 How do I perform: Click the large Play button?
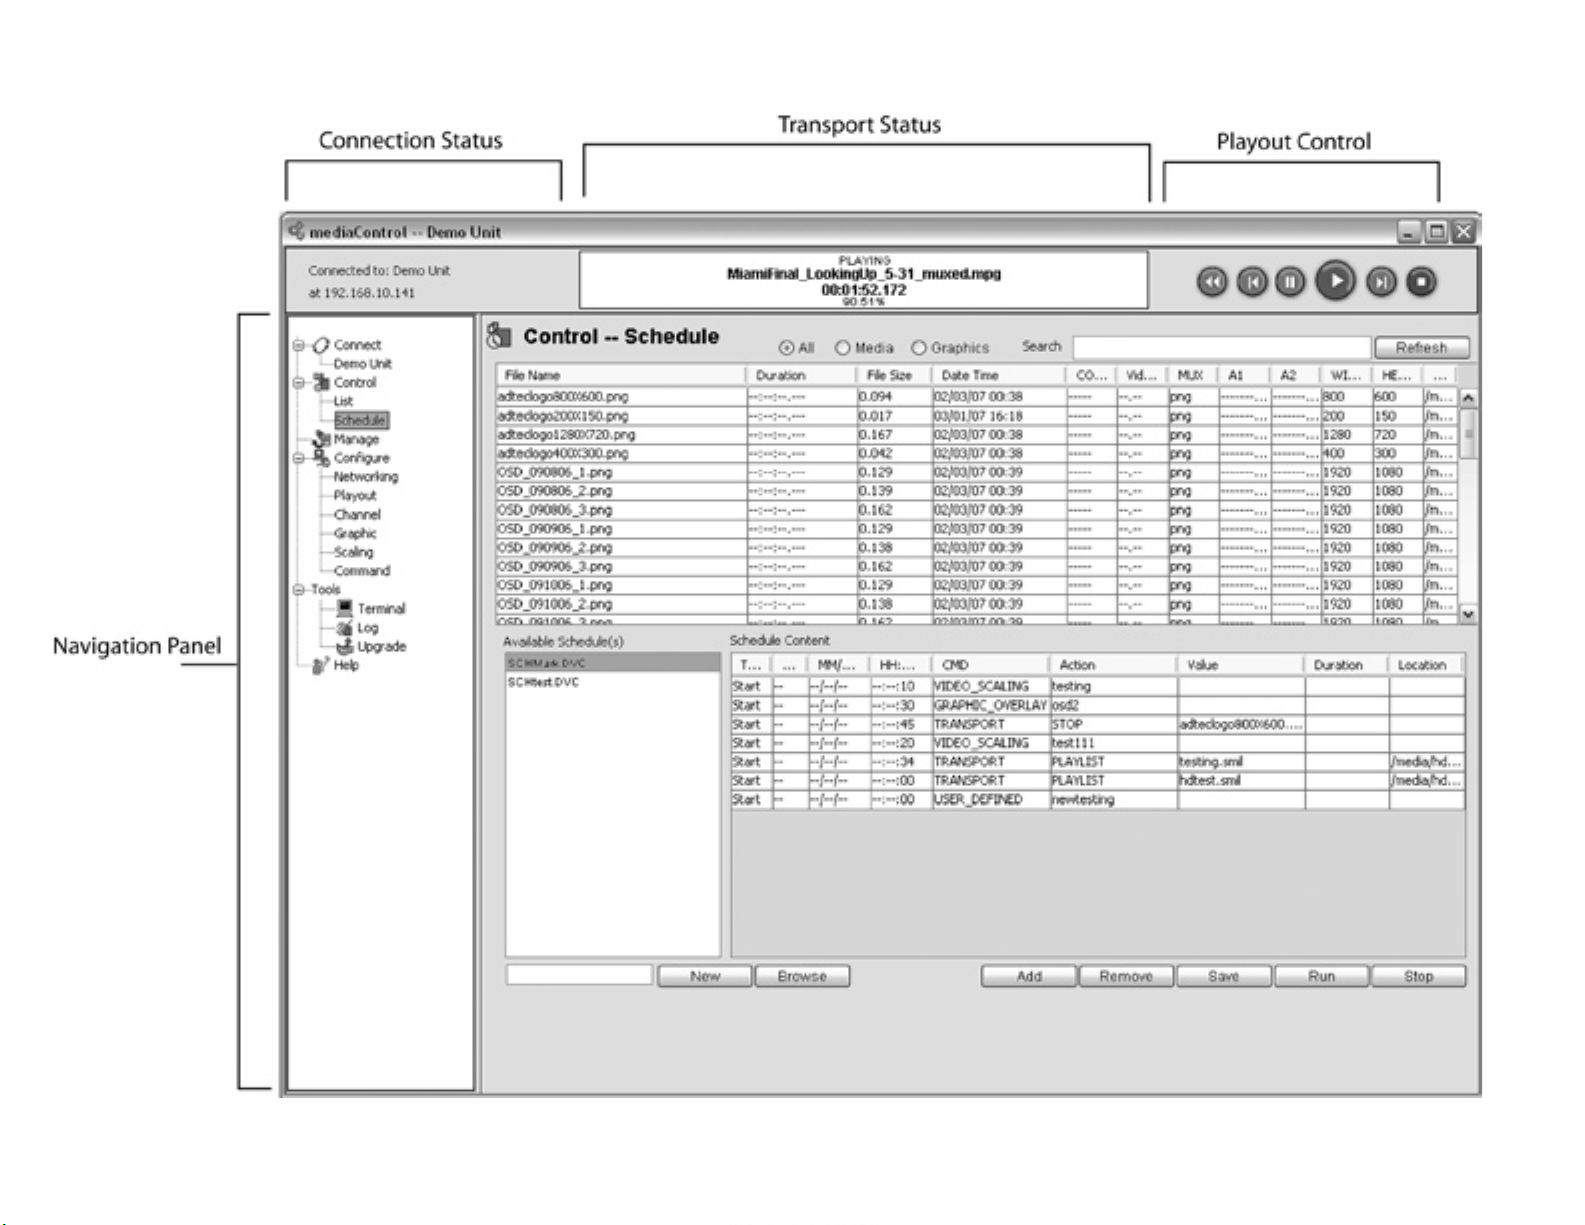[1335, 281]
